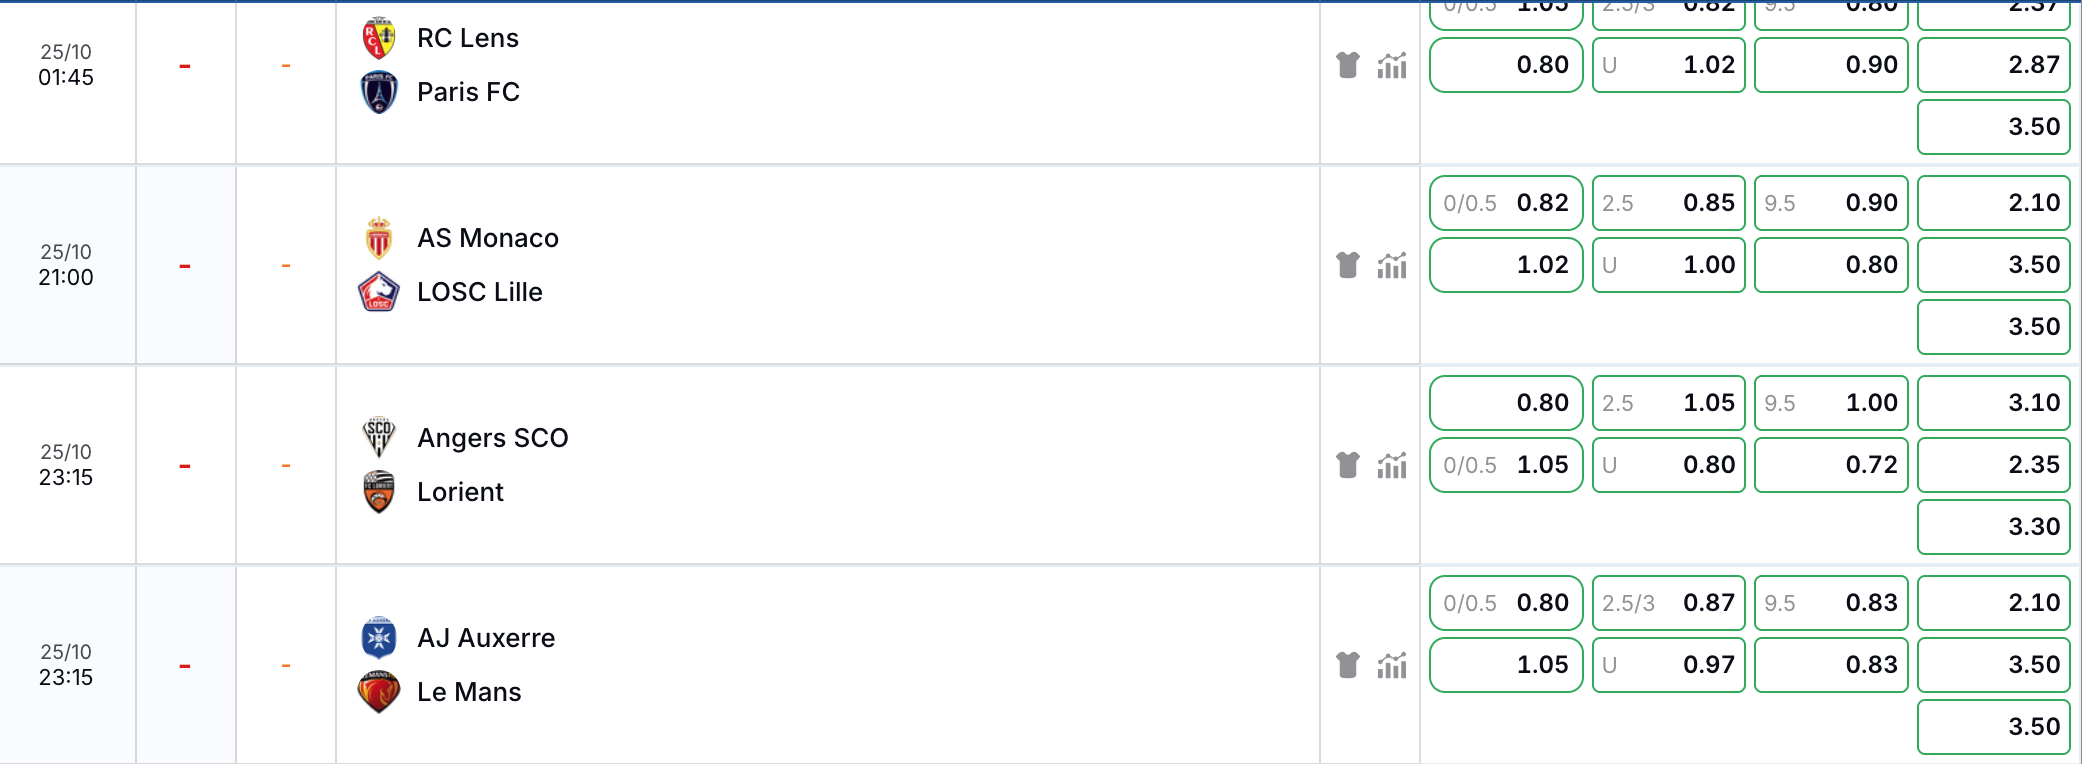Select Lorient handicap 0/0.5 odds 1.05
The image size is (2082, 764).
click(x=1506, y=465)
